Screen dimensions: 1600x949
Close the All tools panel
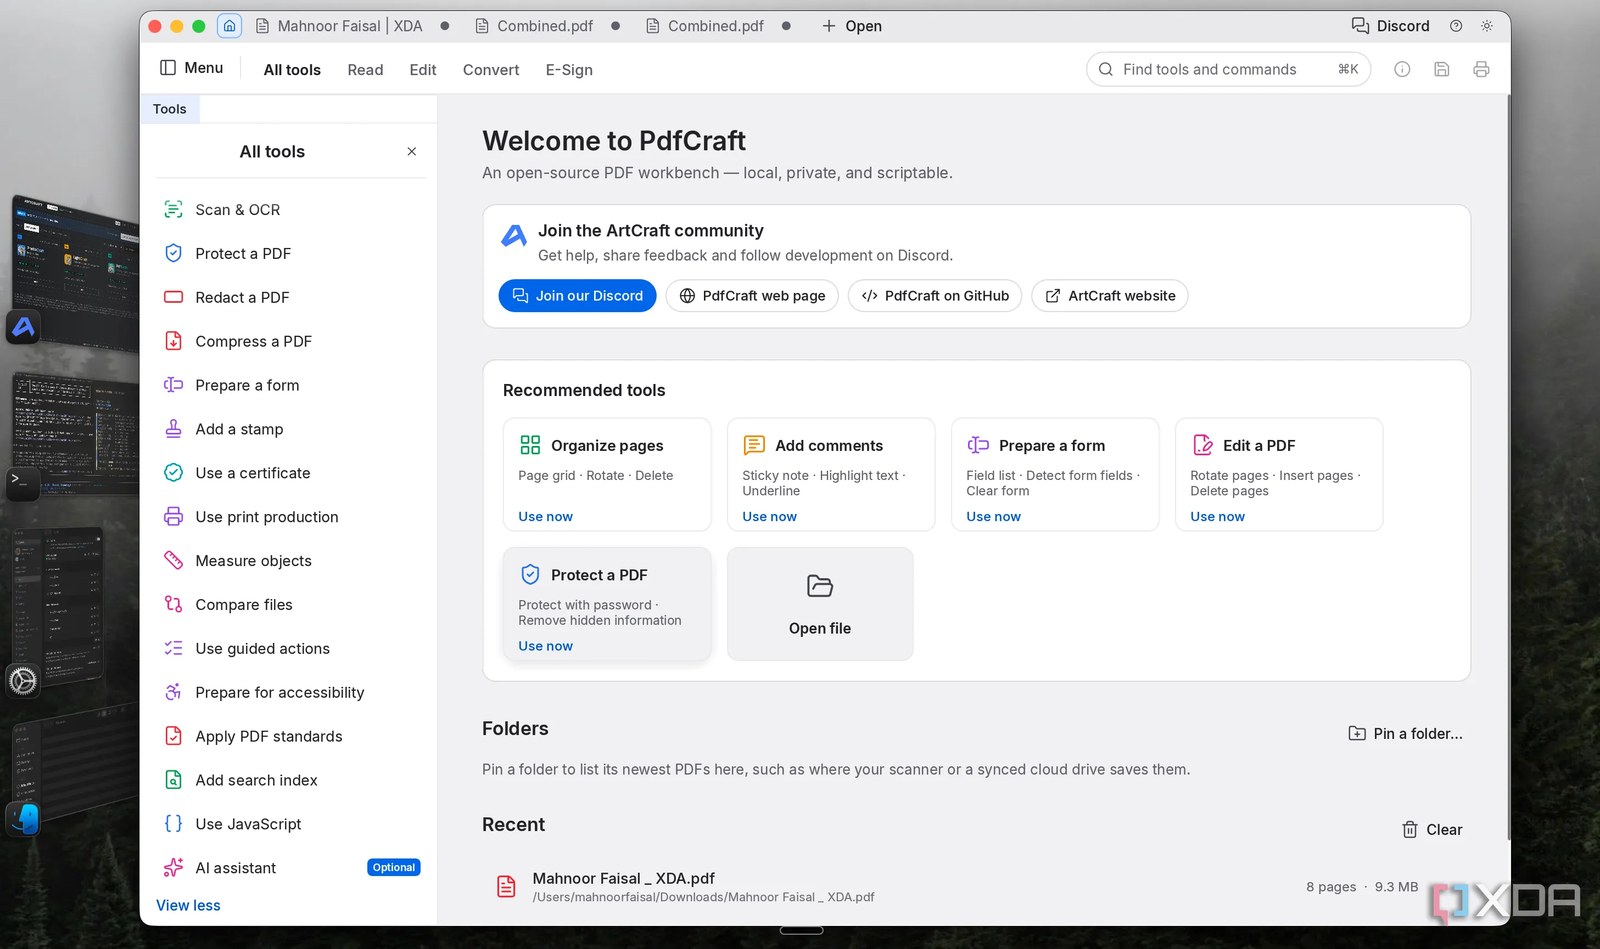coord(411,152)
